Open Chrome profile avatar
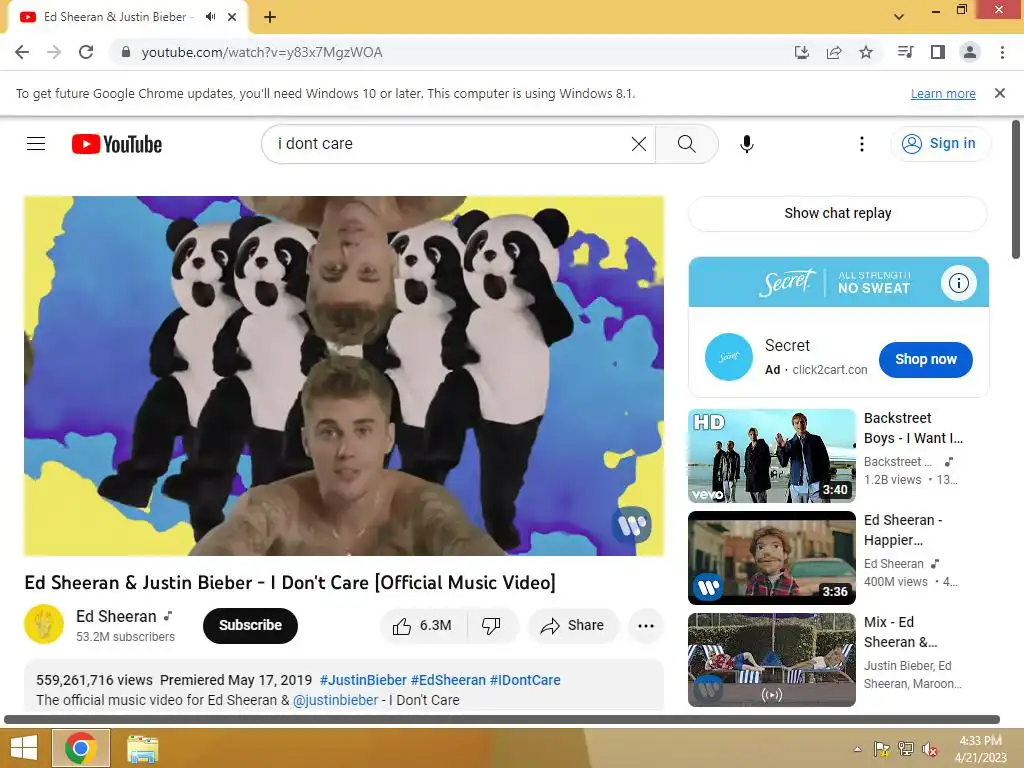The height and width of the screenshot is (768, 1024). click(970, 52)
